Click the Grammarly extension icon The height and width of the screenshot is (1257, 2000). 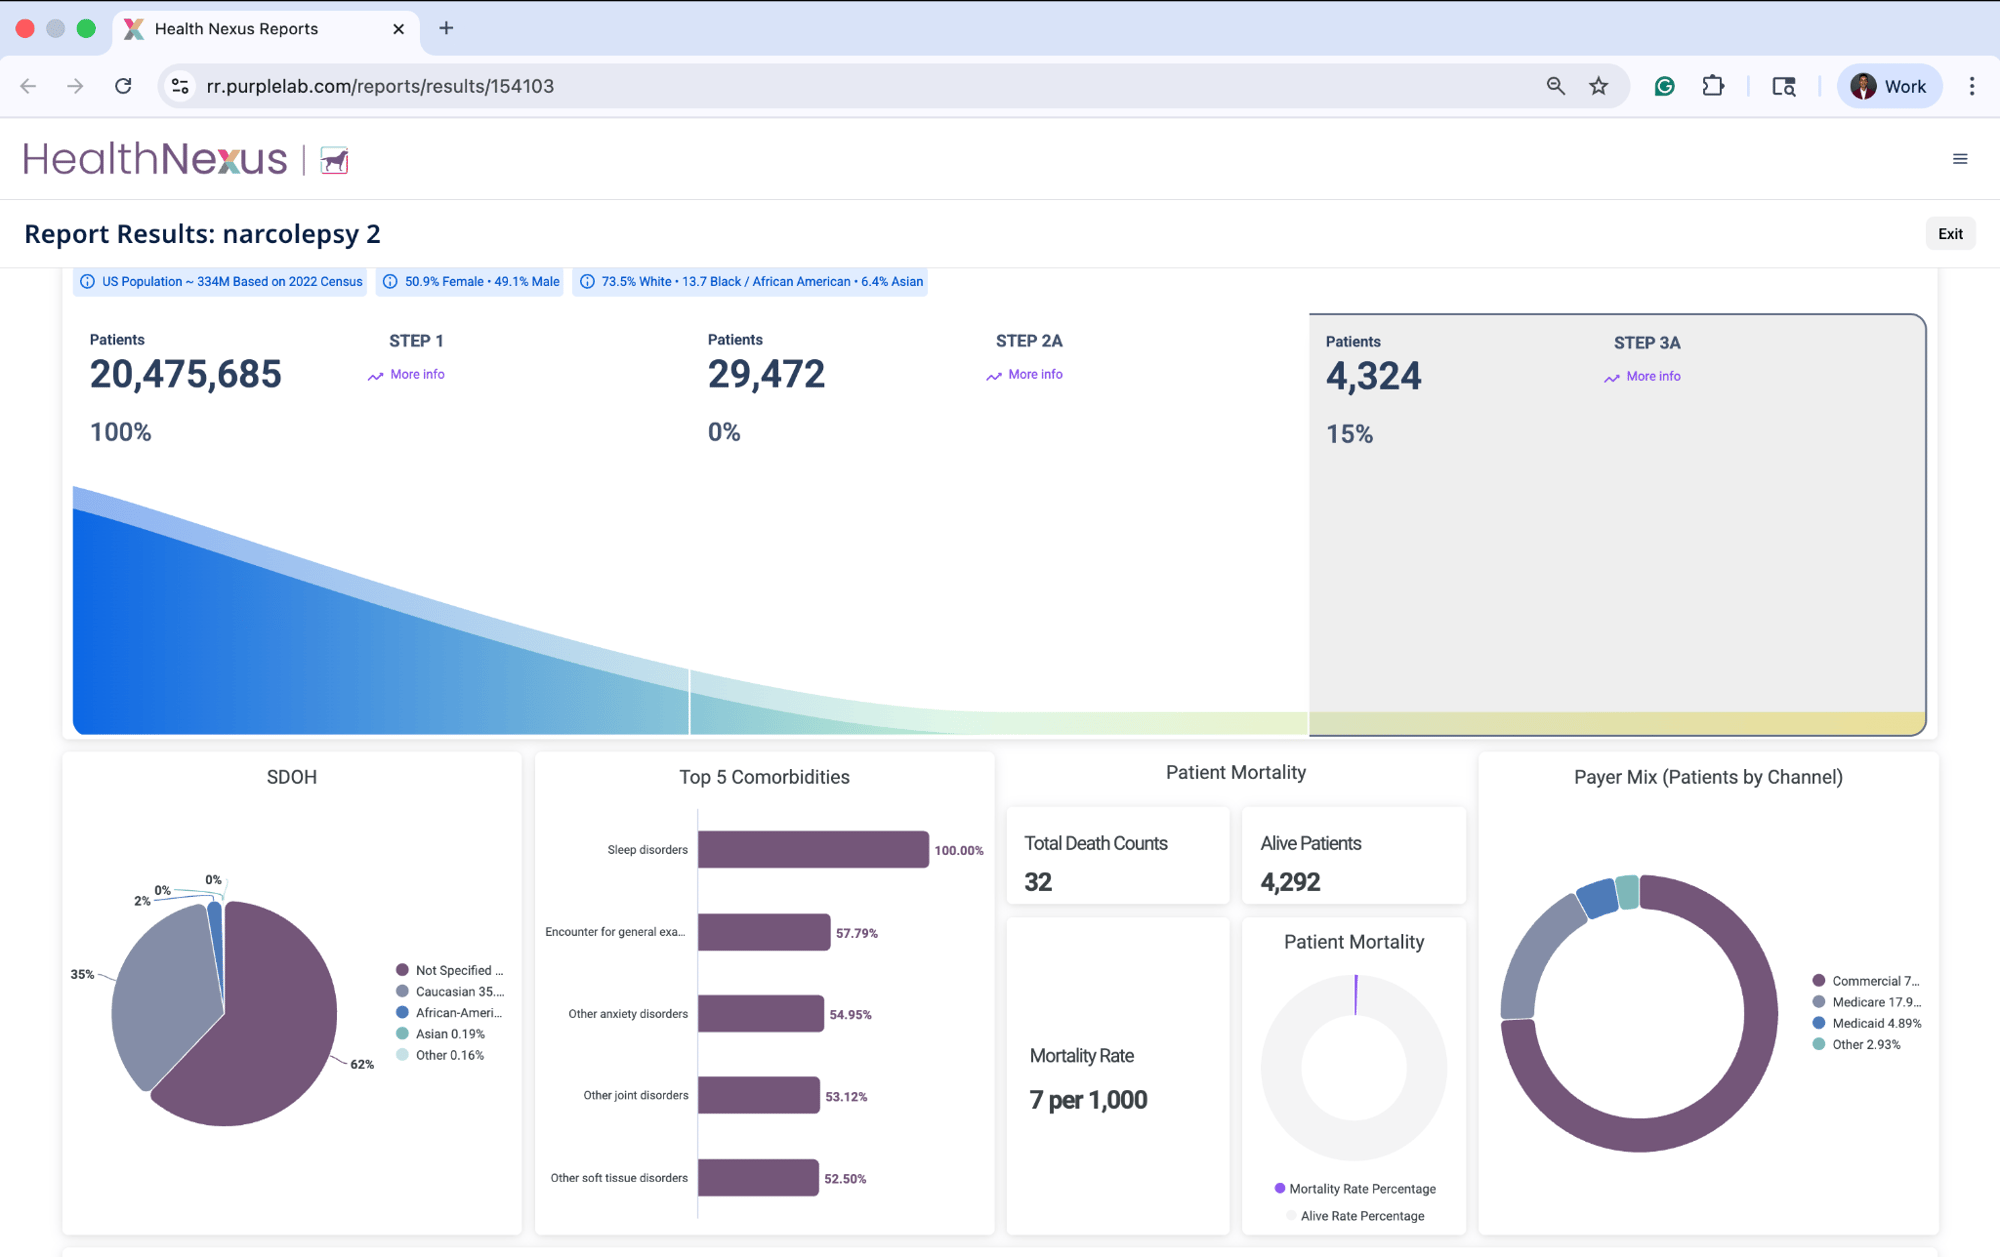1664,86
